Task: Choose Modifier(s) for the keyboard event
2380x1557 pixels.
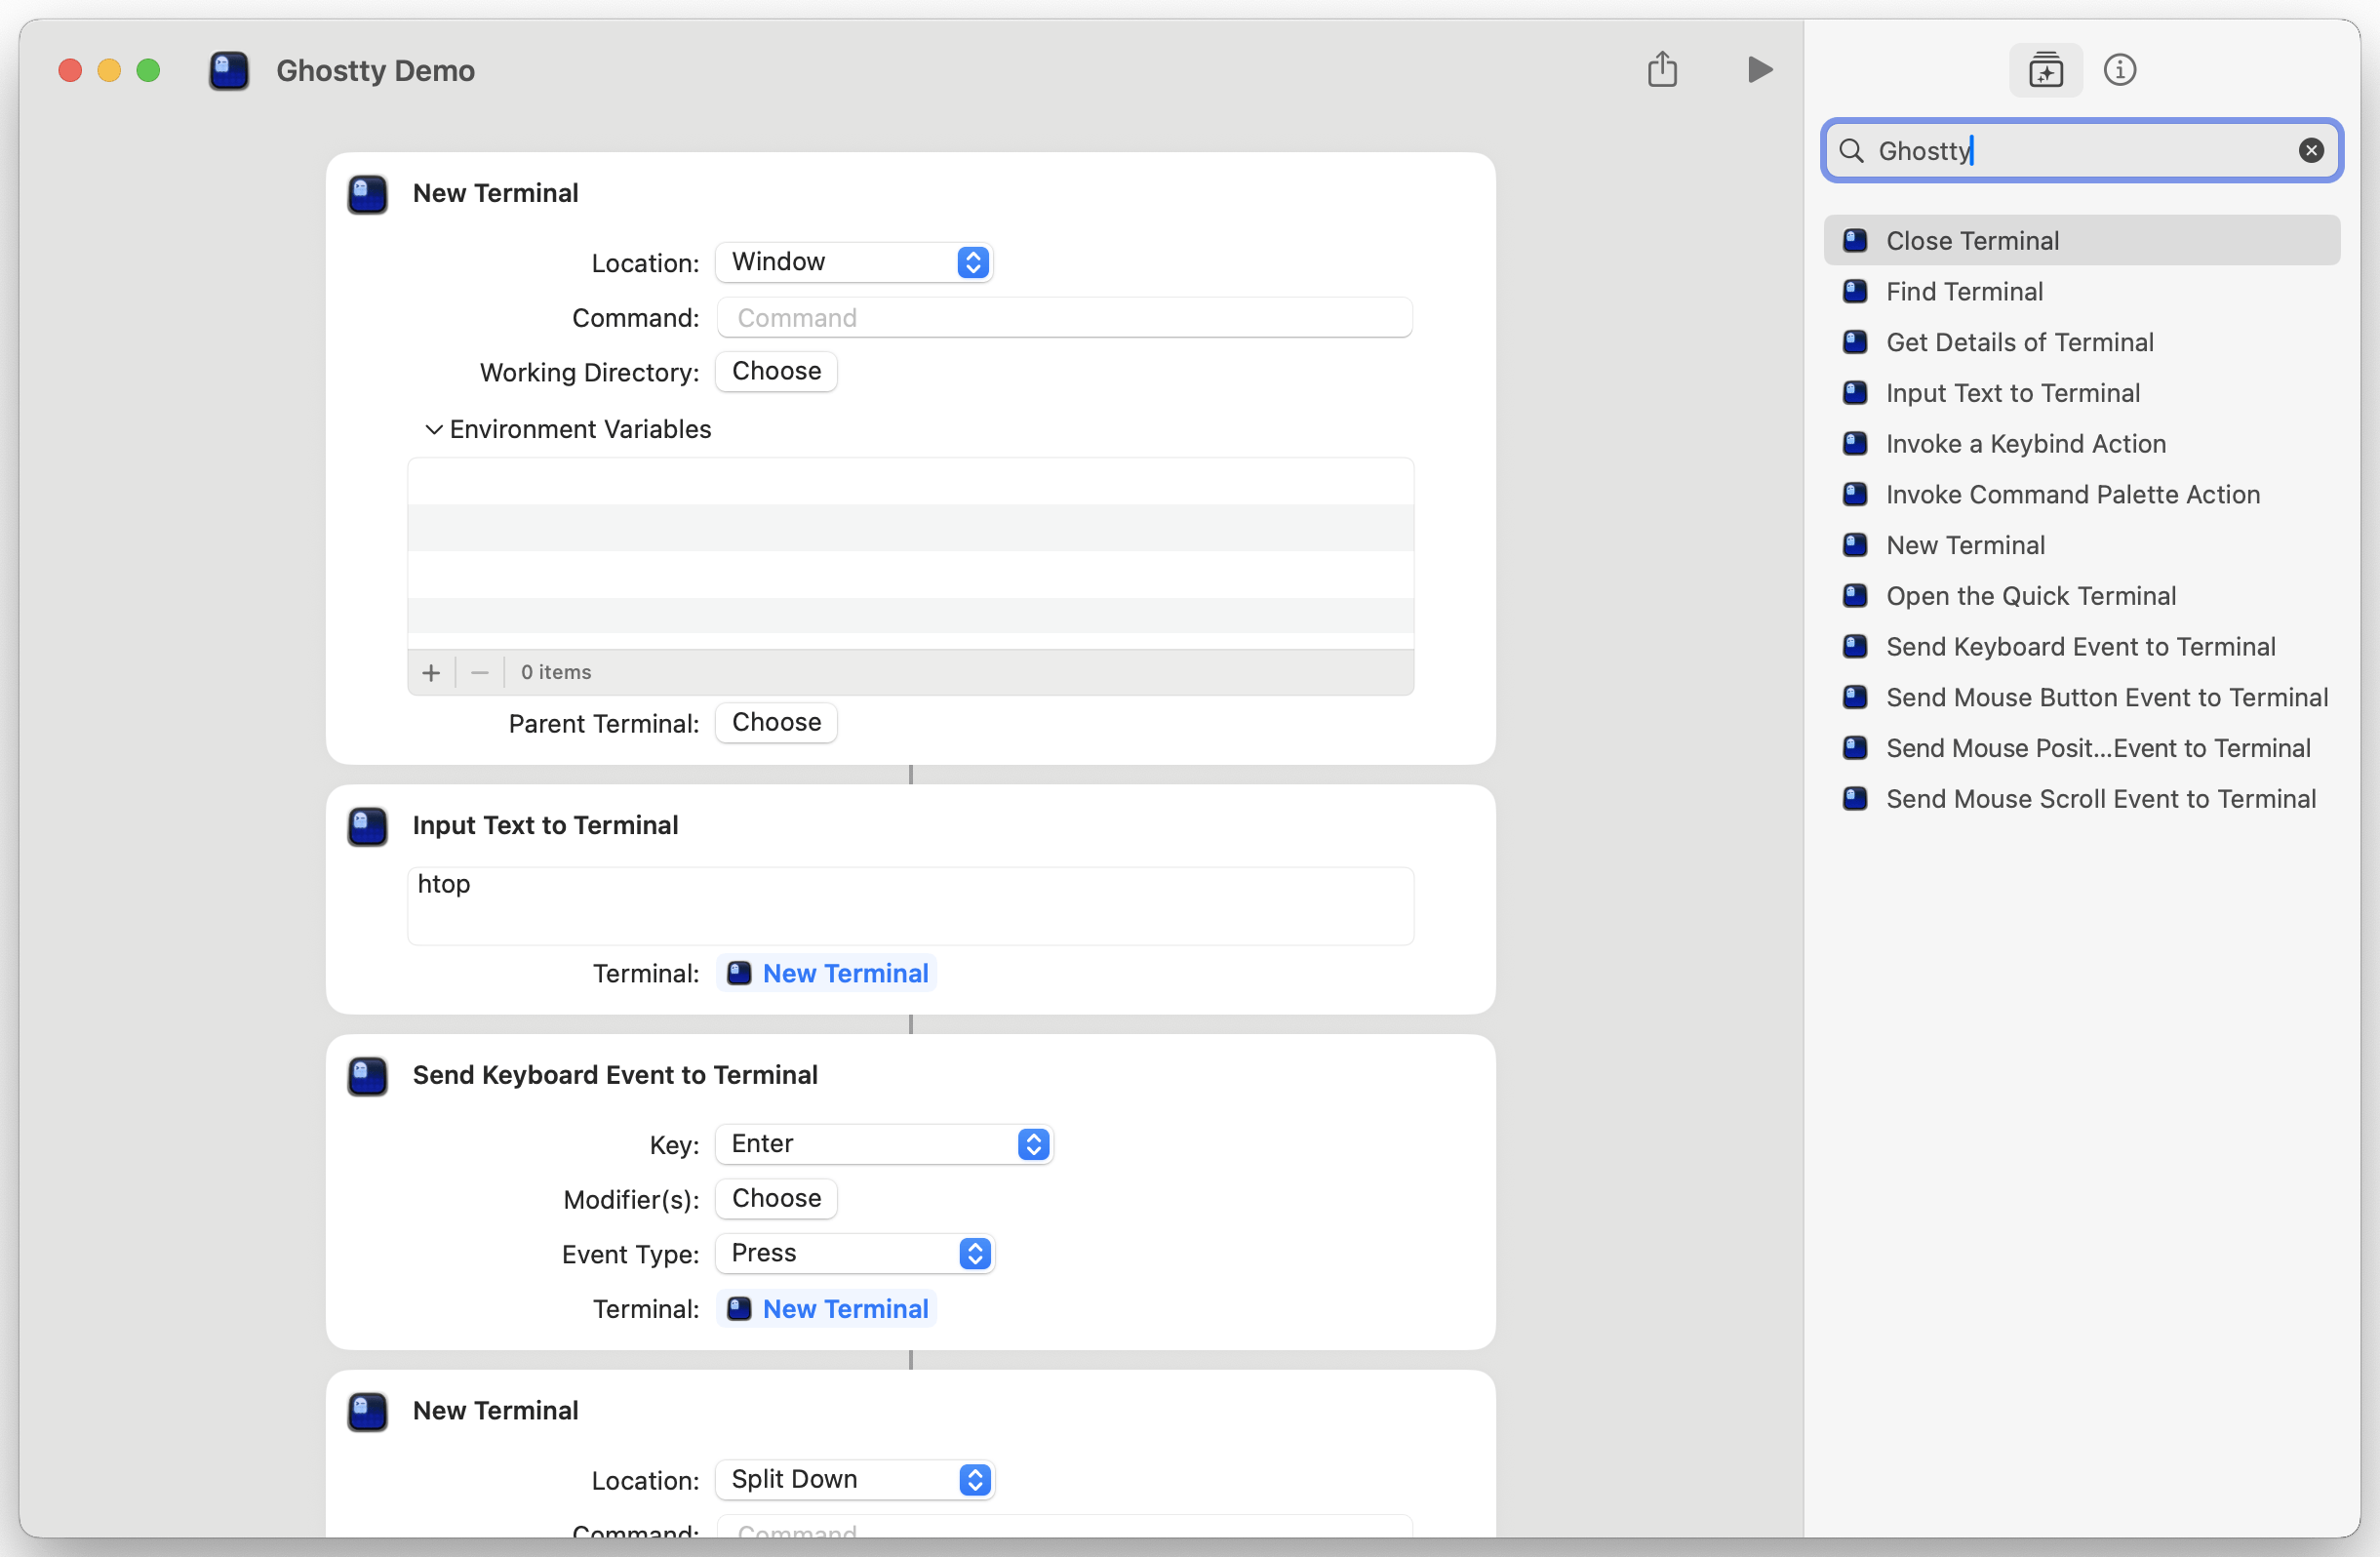Action: (776, 1199)
